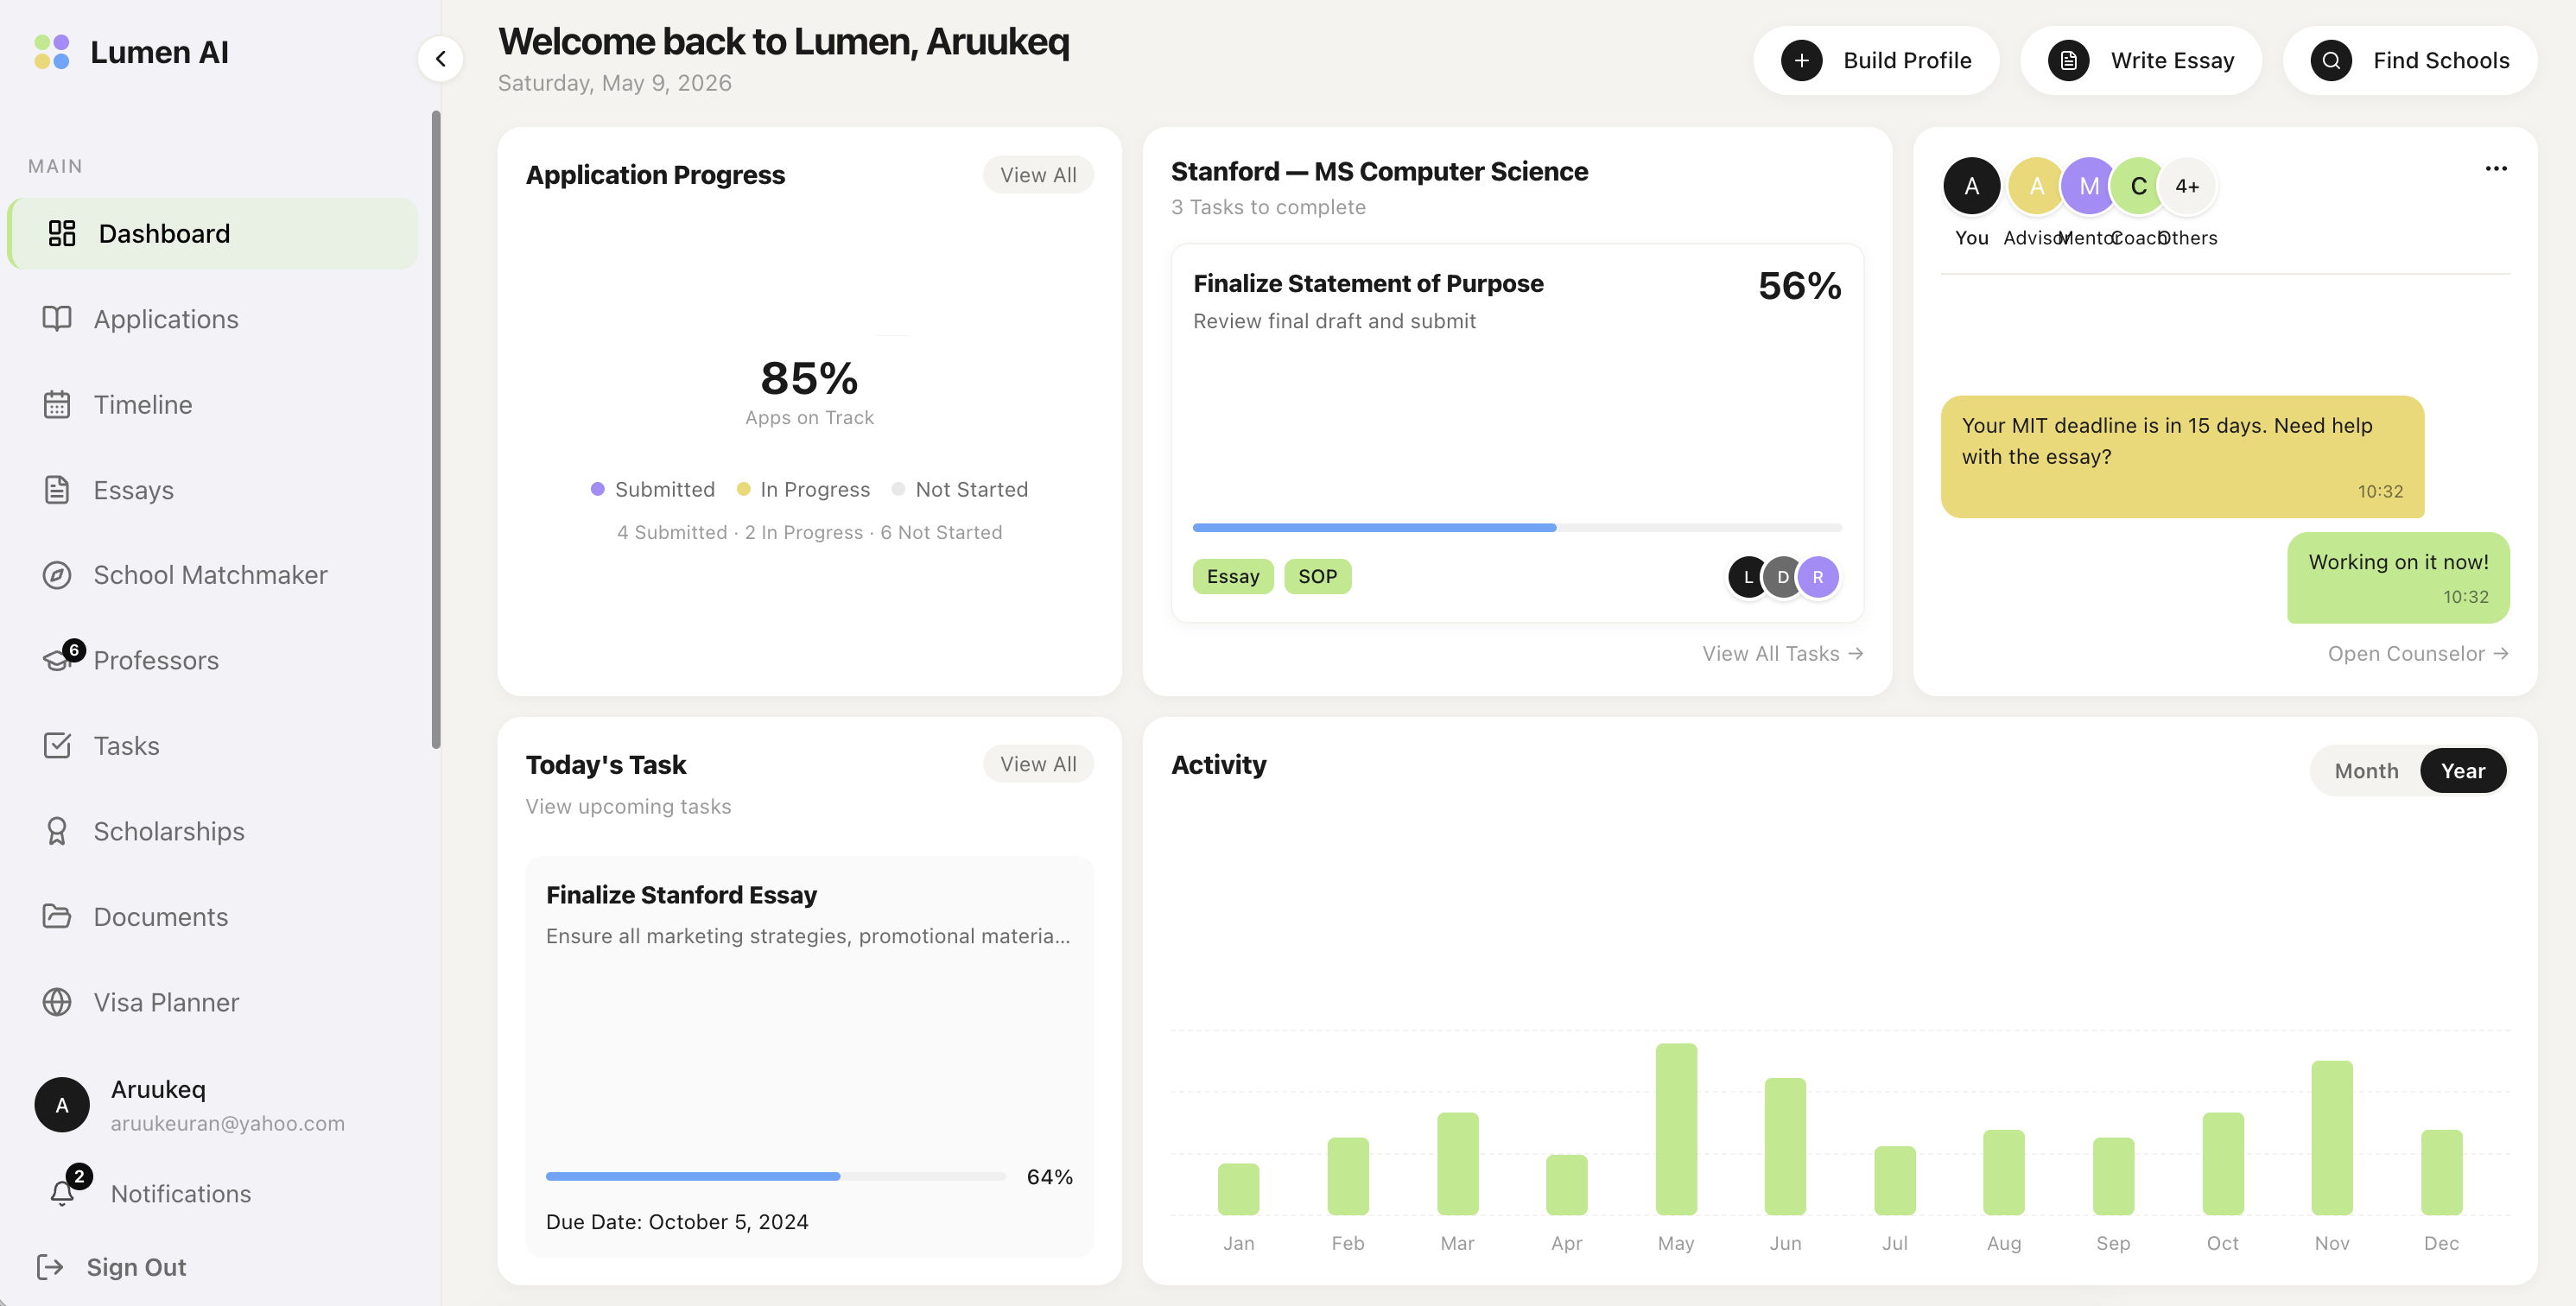
Task: Open the three-dots menu in the counselor card
Action: [x=2496, y=168]
